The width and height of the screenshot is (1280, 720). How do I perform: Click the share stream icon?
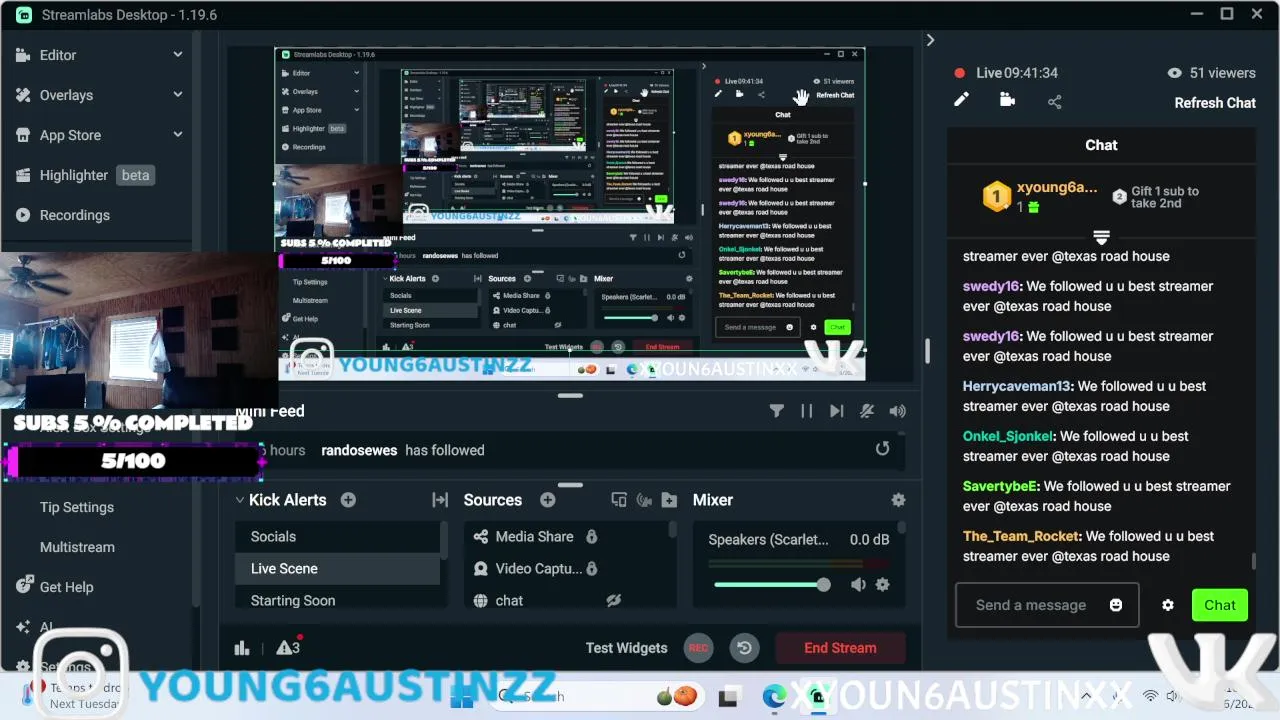pyautogui.click(x=1054, y=101)
